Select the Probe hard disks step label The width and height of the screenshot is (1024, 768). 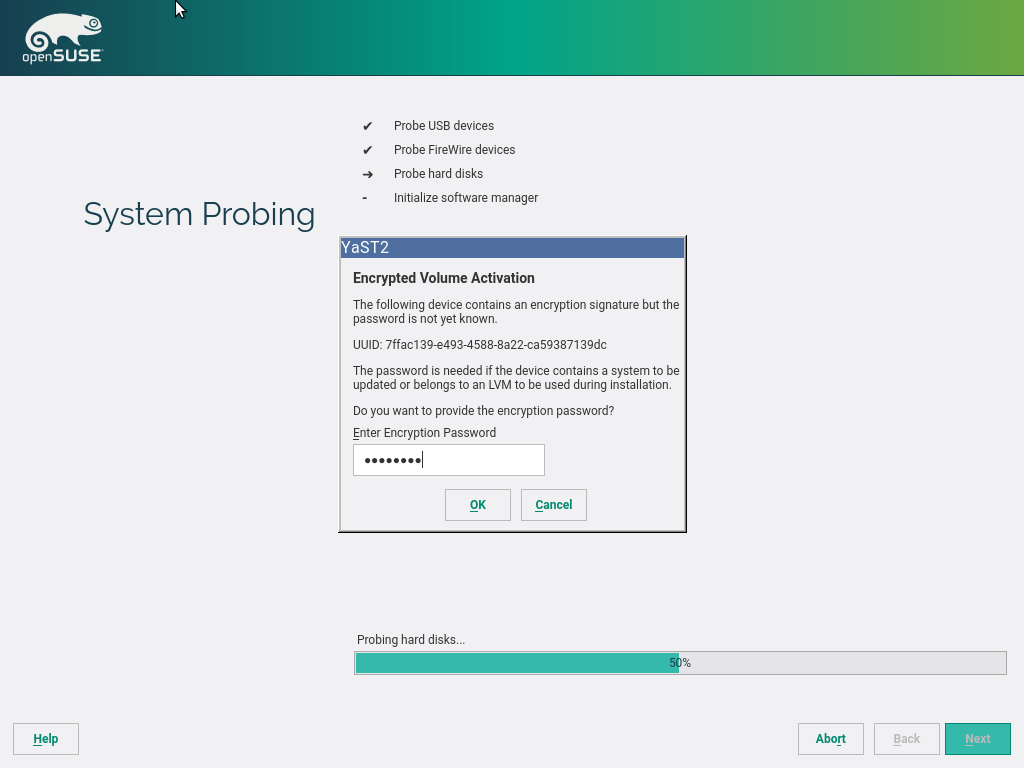(x=438, y=174)
